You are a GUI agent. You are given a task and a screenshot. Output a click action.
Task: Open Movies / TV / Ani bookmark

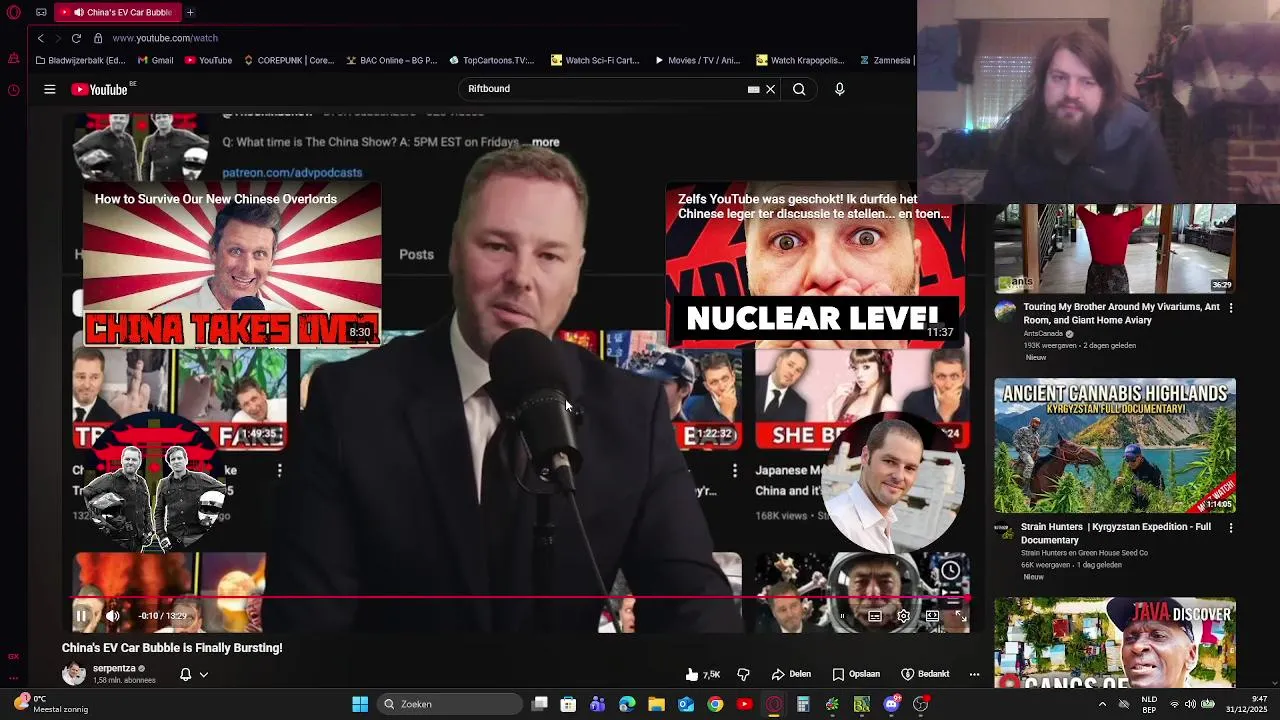[x=697, y=60]
